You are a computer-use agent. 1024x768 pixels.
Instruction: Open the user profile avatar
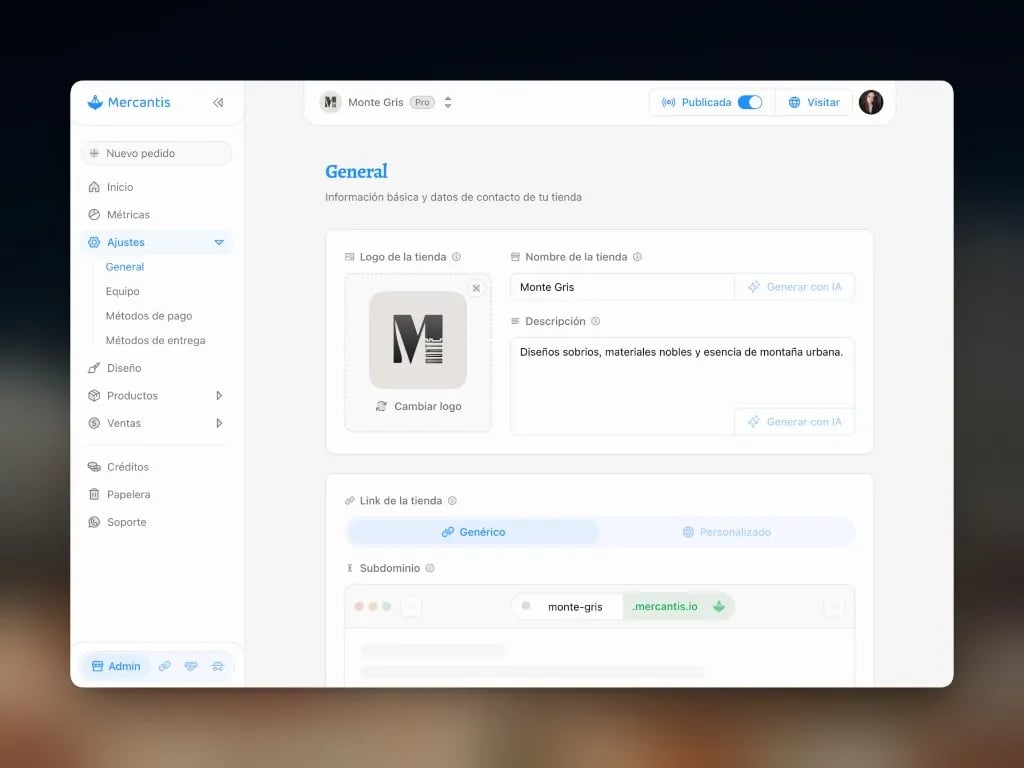click(871, 103)
